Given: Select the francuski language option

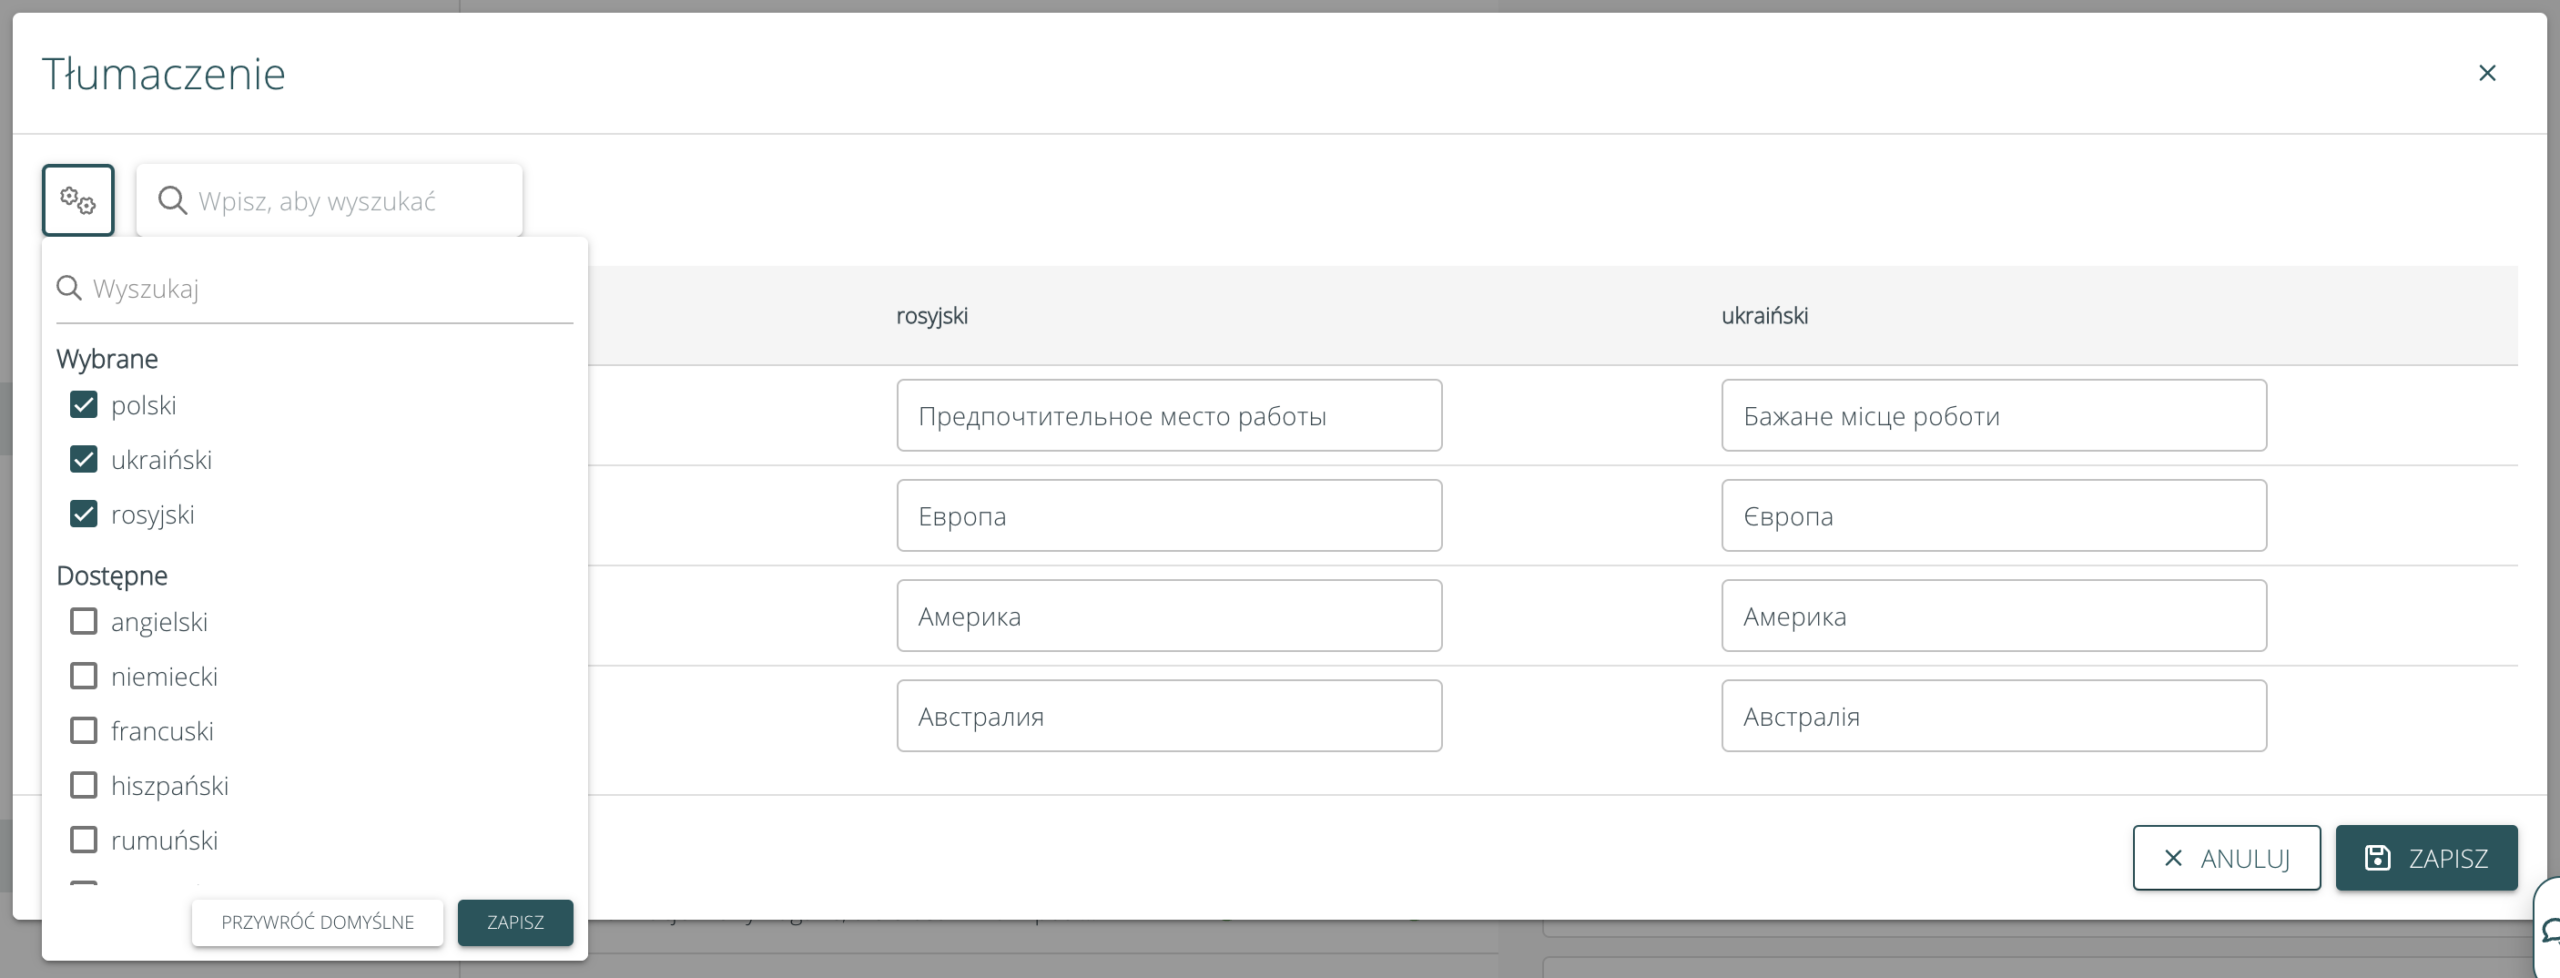Looking at the screenshot, I should tap(84, 731).
